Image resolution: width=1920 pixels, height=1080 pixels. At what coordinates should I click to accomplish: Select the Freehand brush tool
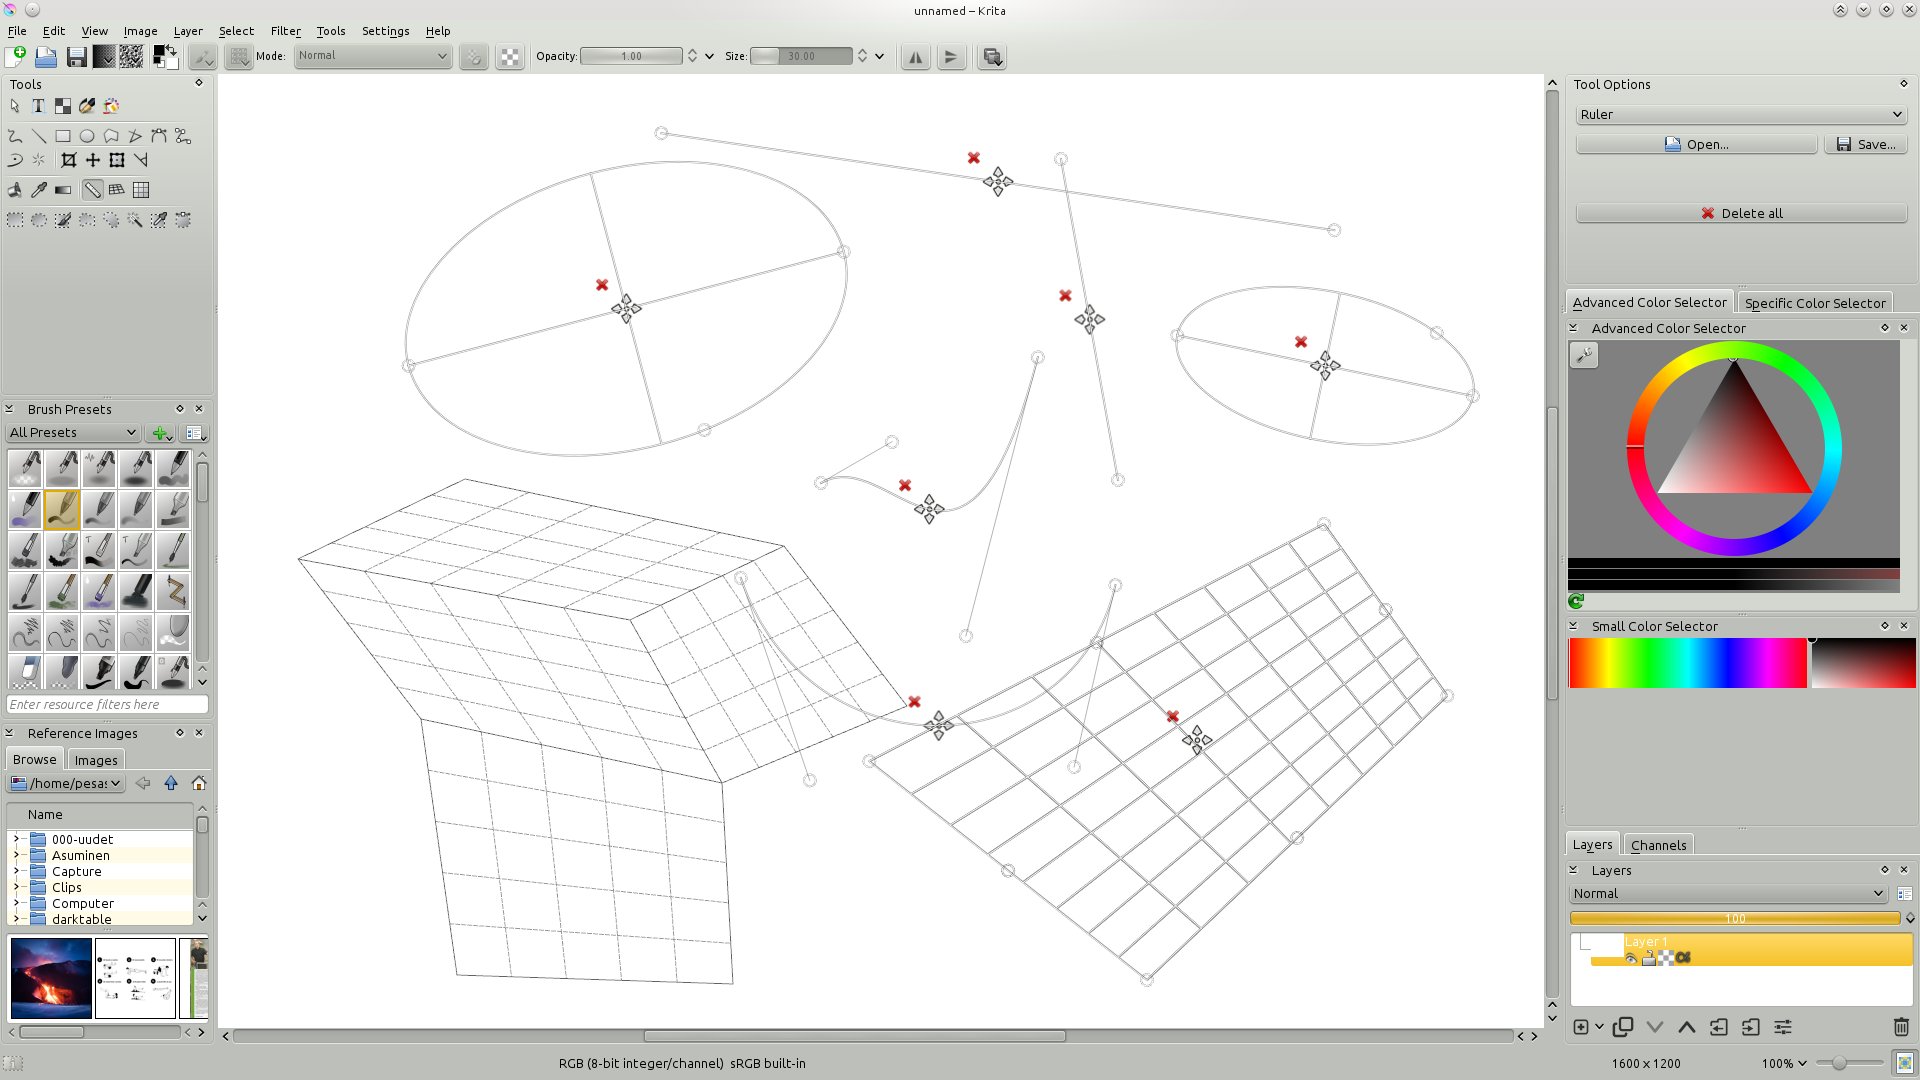[15, 136]
